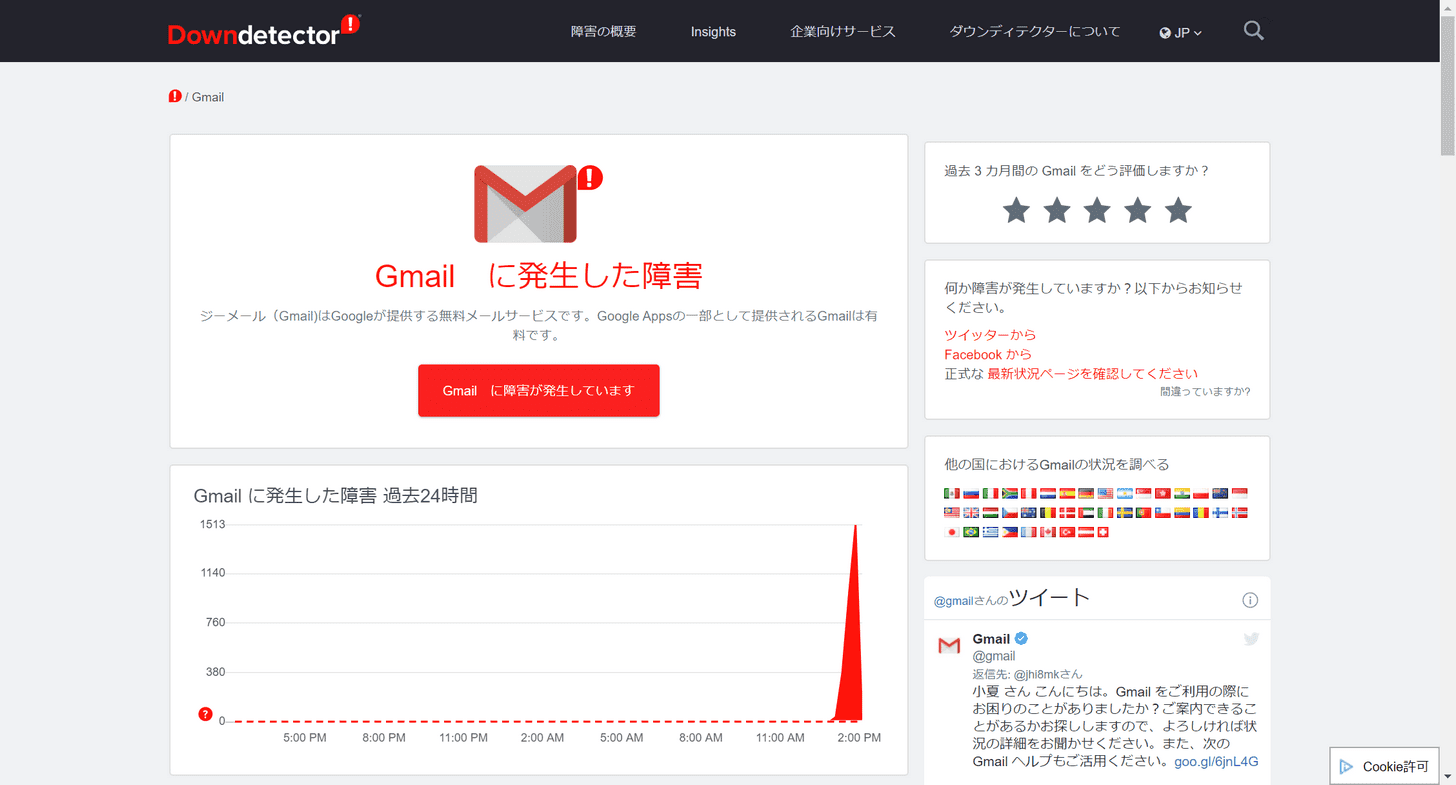The width and height of the screenshot is (1456, 785).
Task: Click the page vertical scrollbar thumb
Action: (1448, 85)
